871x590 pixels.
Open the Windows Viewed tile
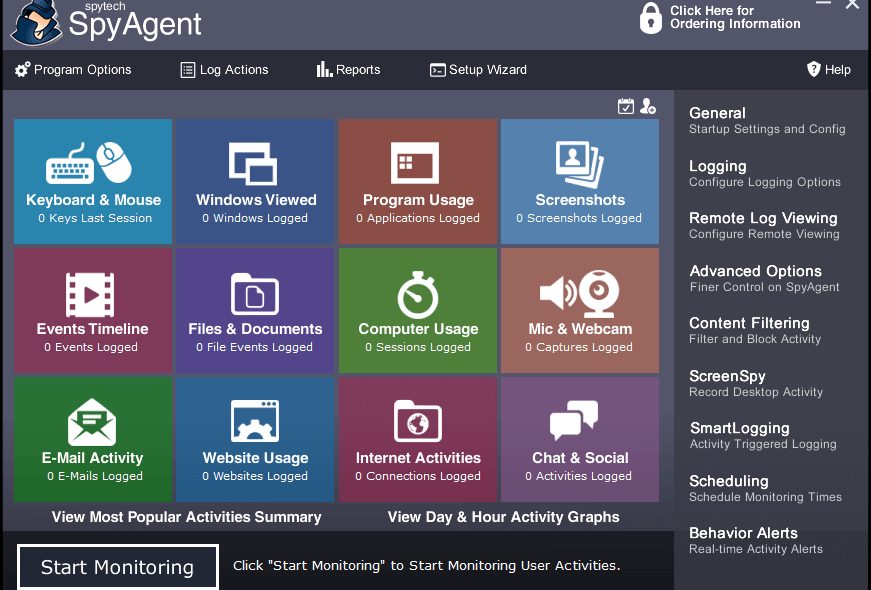[x=255, y=181]
